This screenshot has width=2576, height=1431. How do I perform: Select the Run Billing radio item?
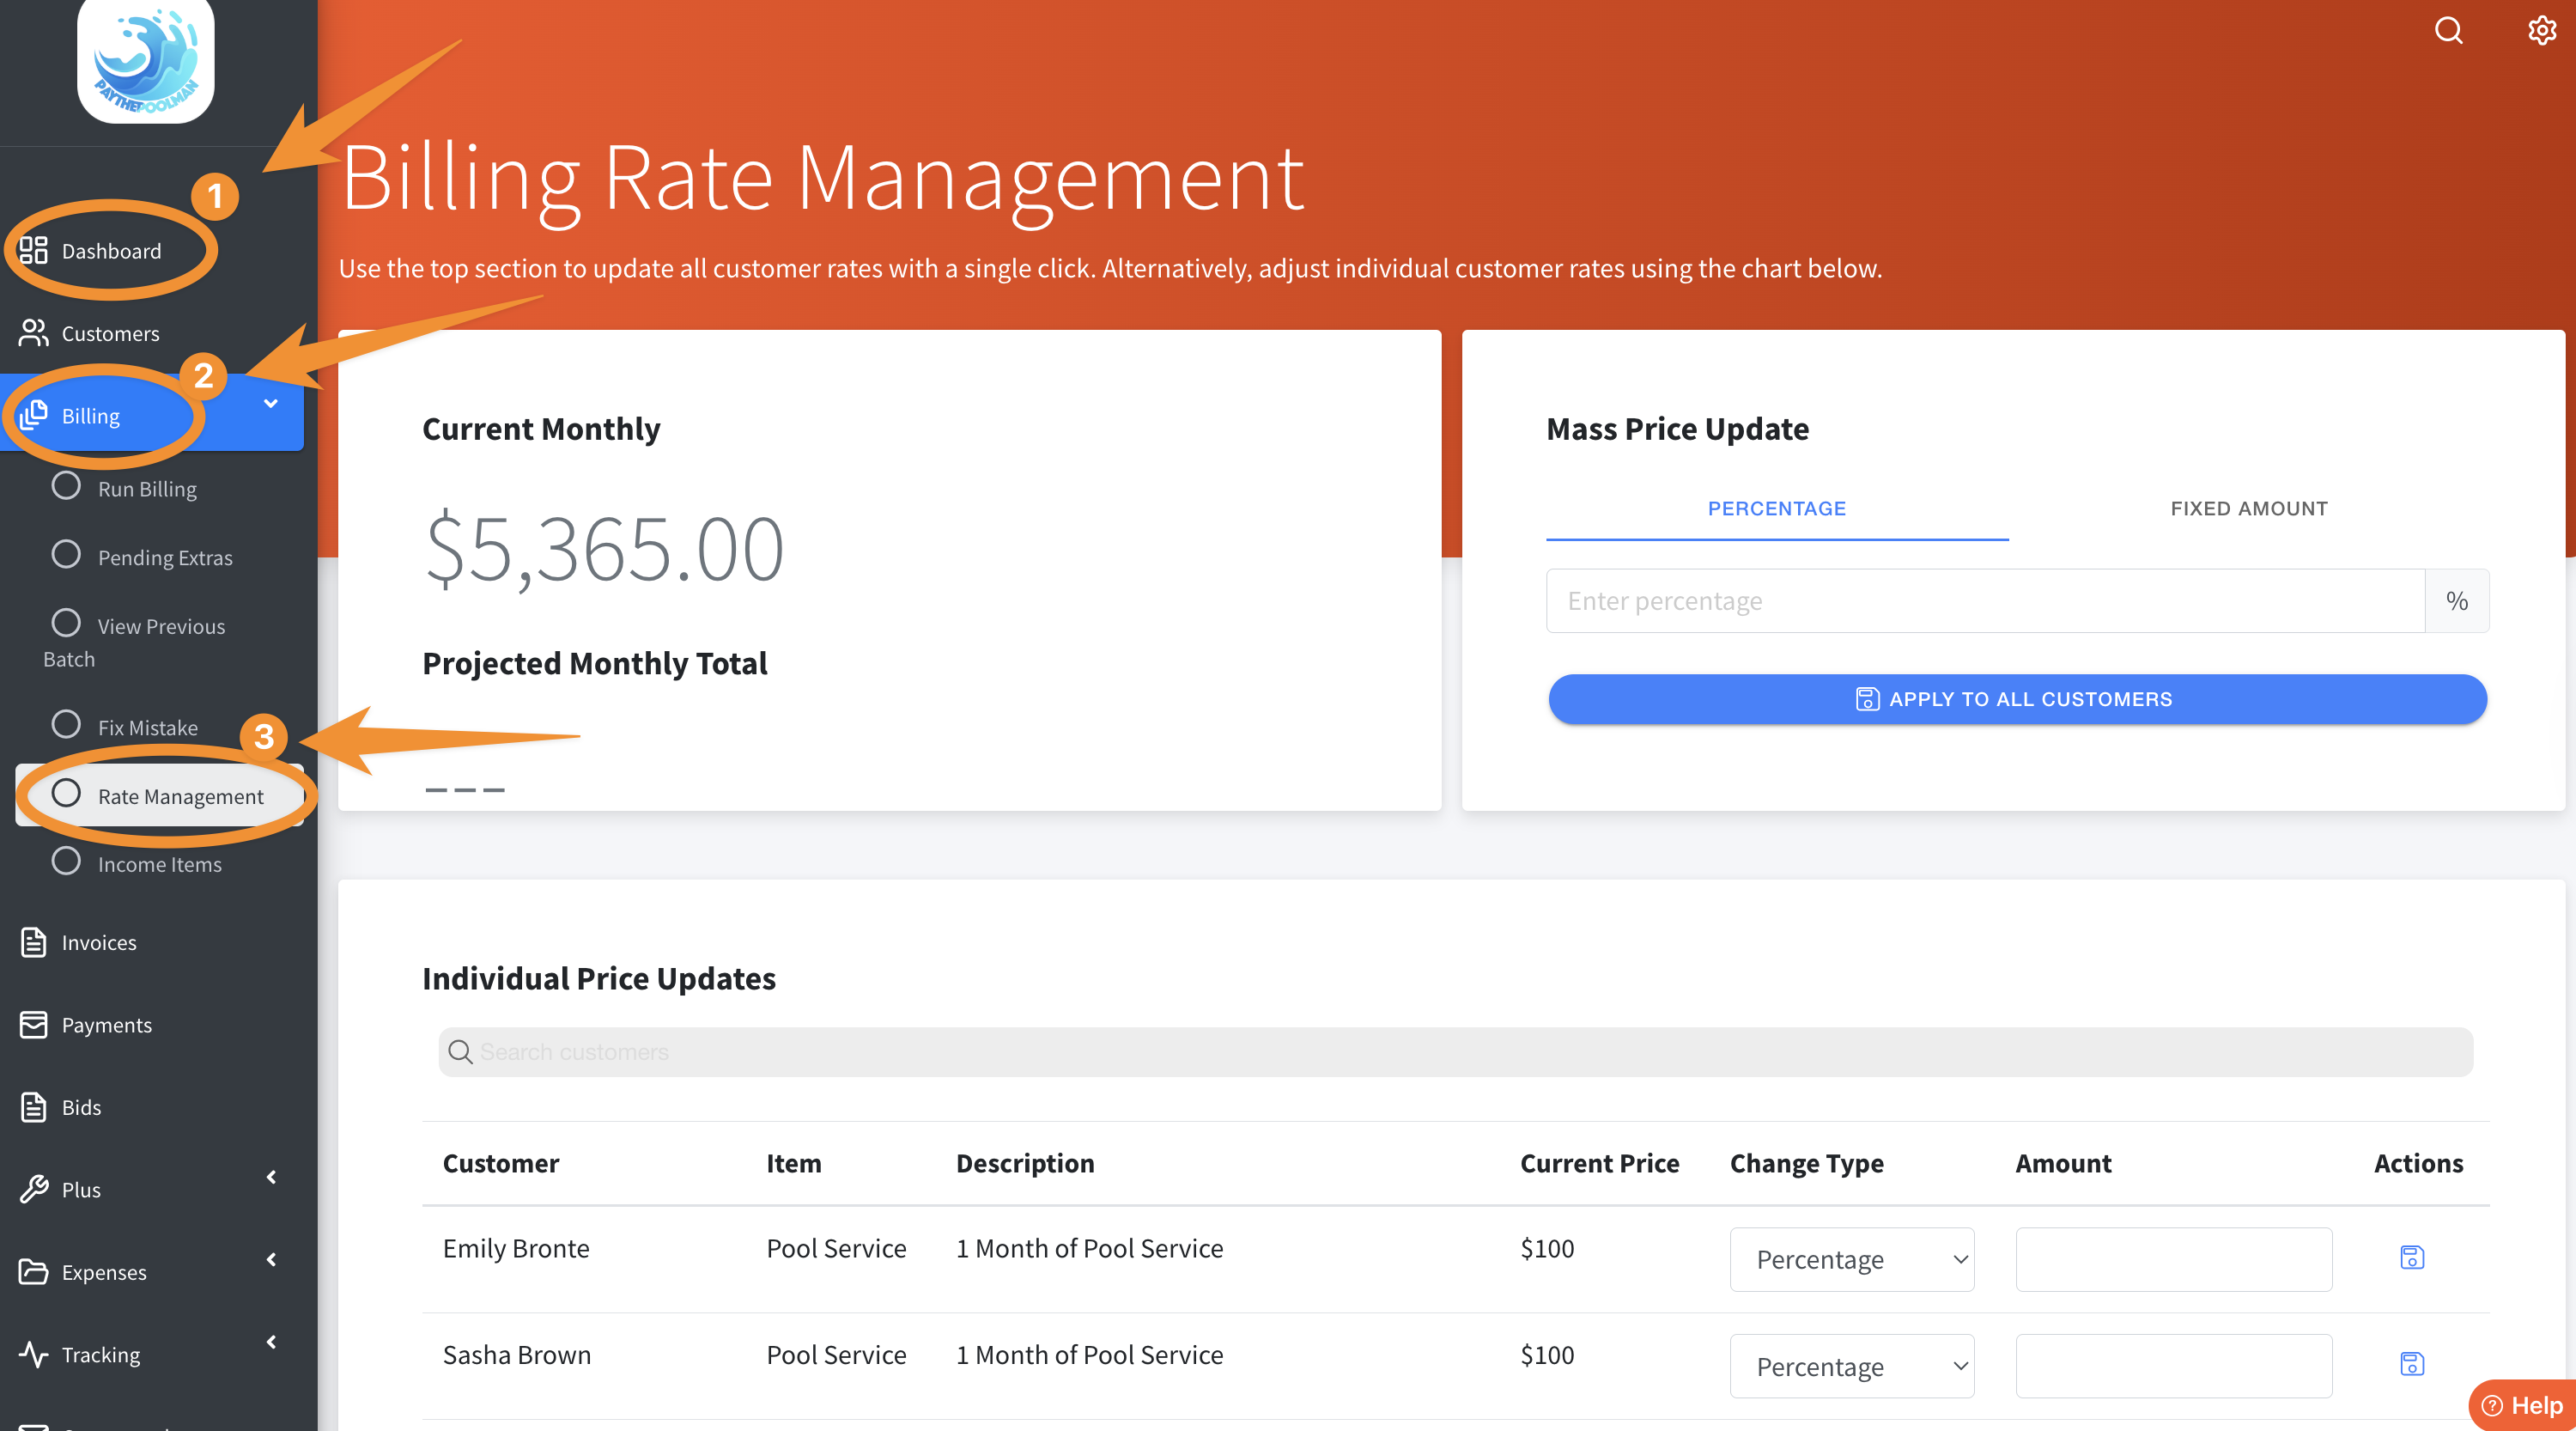click(x=146, y=488)
